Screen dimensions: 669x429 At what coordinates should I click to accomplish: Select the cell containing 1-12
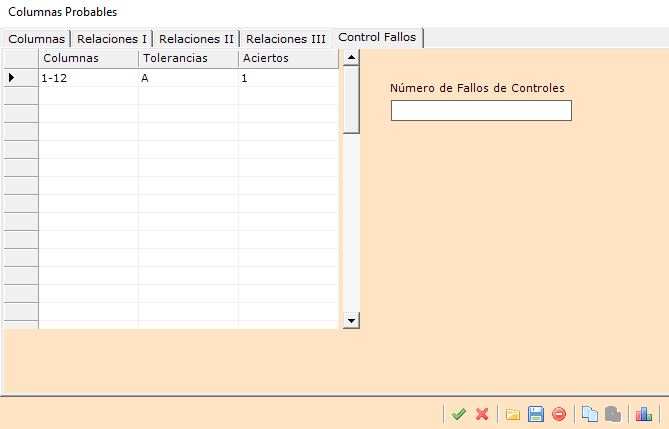pyautogui.click(x=88, y=78)
